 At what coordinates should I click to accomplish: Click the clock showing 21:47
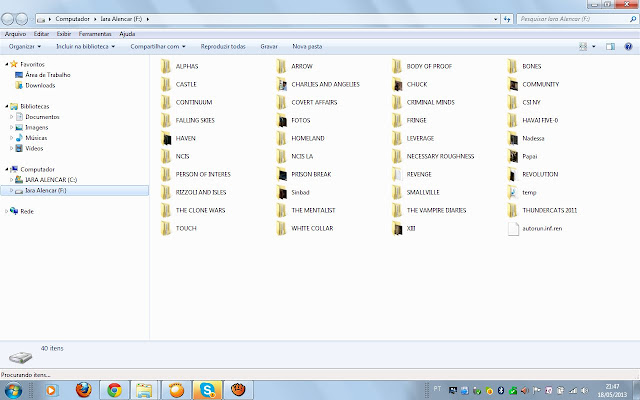tap(612, 391)
